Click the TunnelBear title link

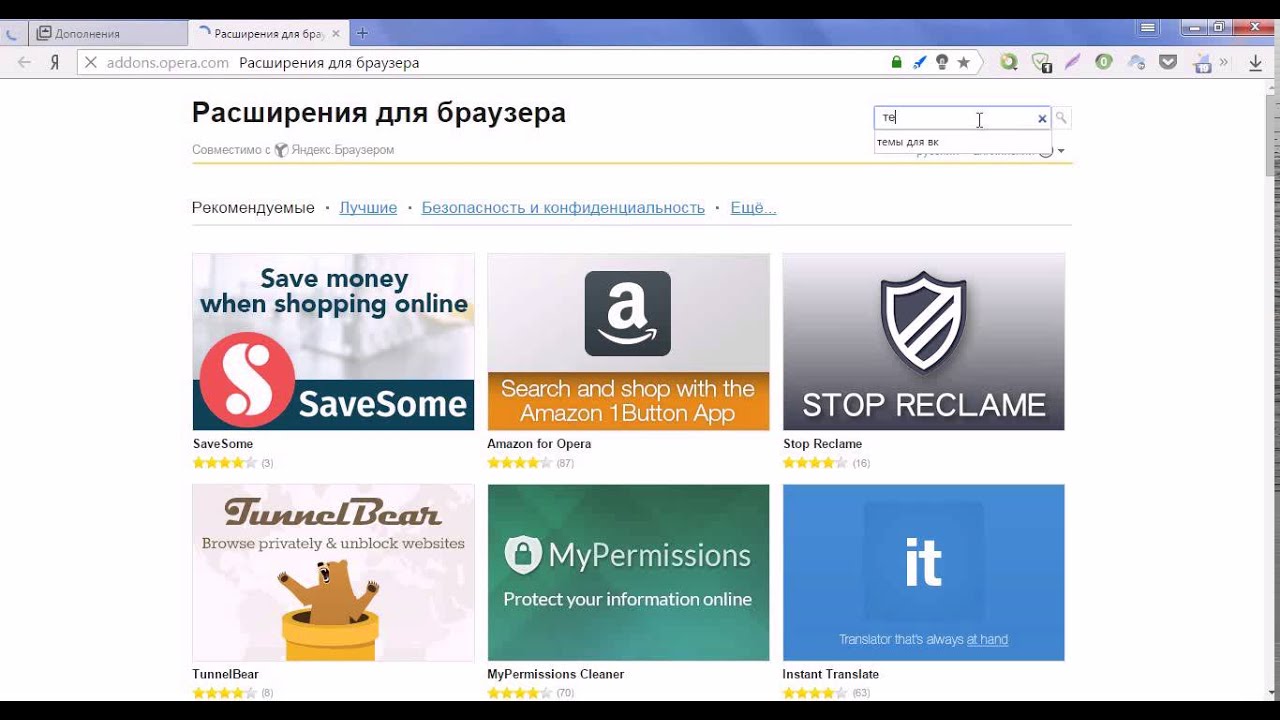[x=225, y=674]
